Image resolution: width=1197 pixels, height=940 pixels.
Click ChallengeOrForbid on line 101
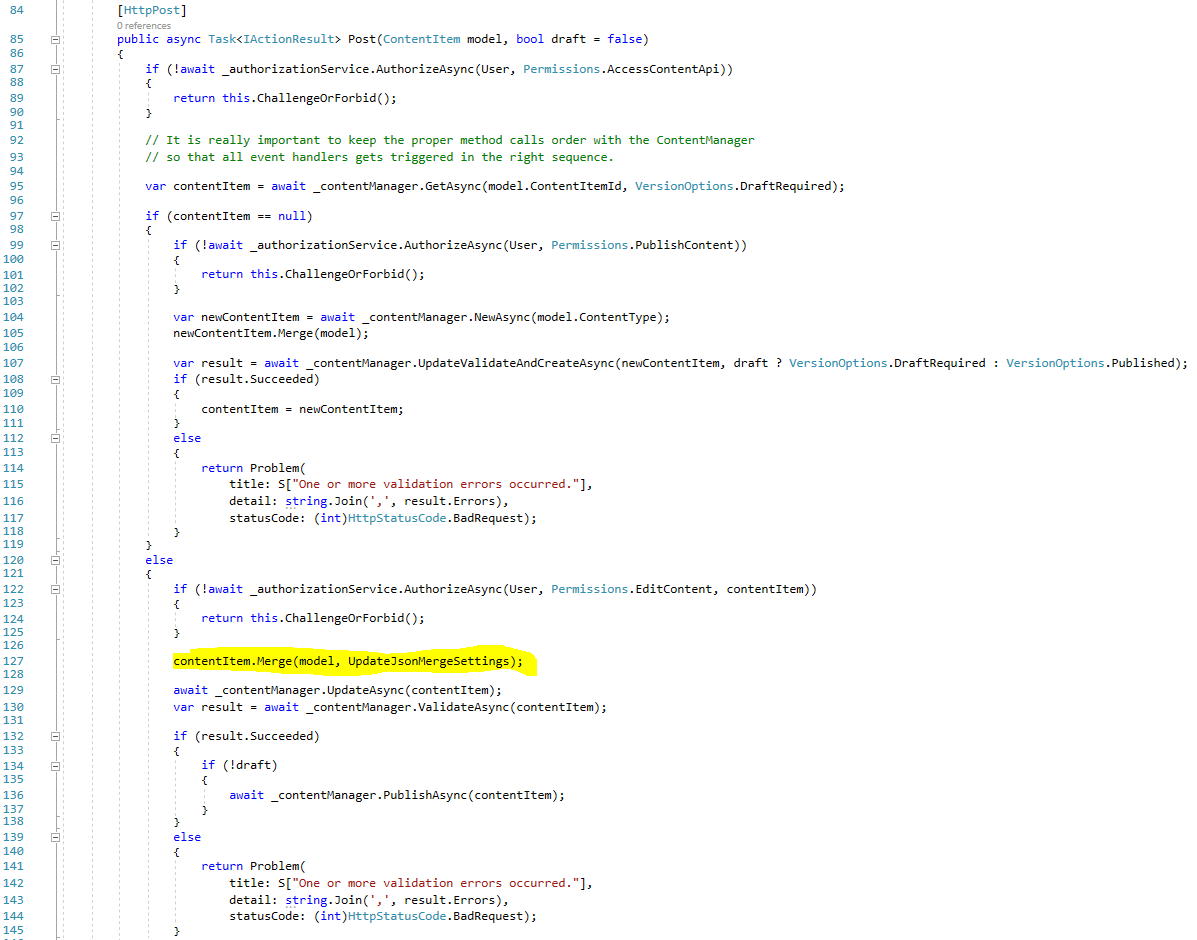click(x=344, y=274)
